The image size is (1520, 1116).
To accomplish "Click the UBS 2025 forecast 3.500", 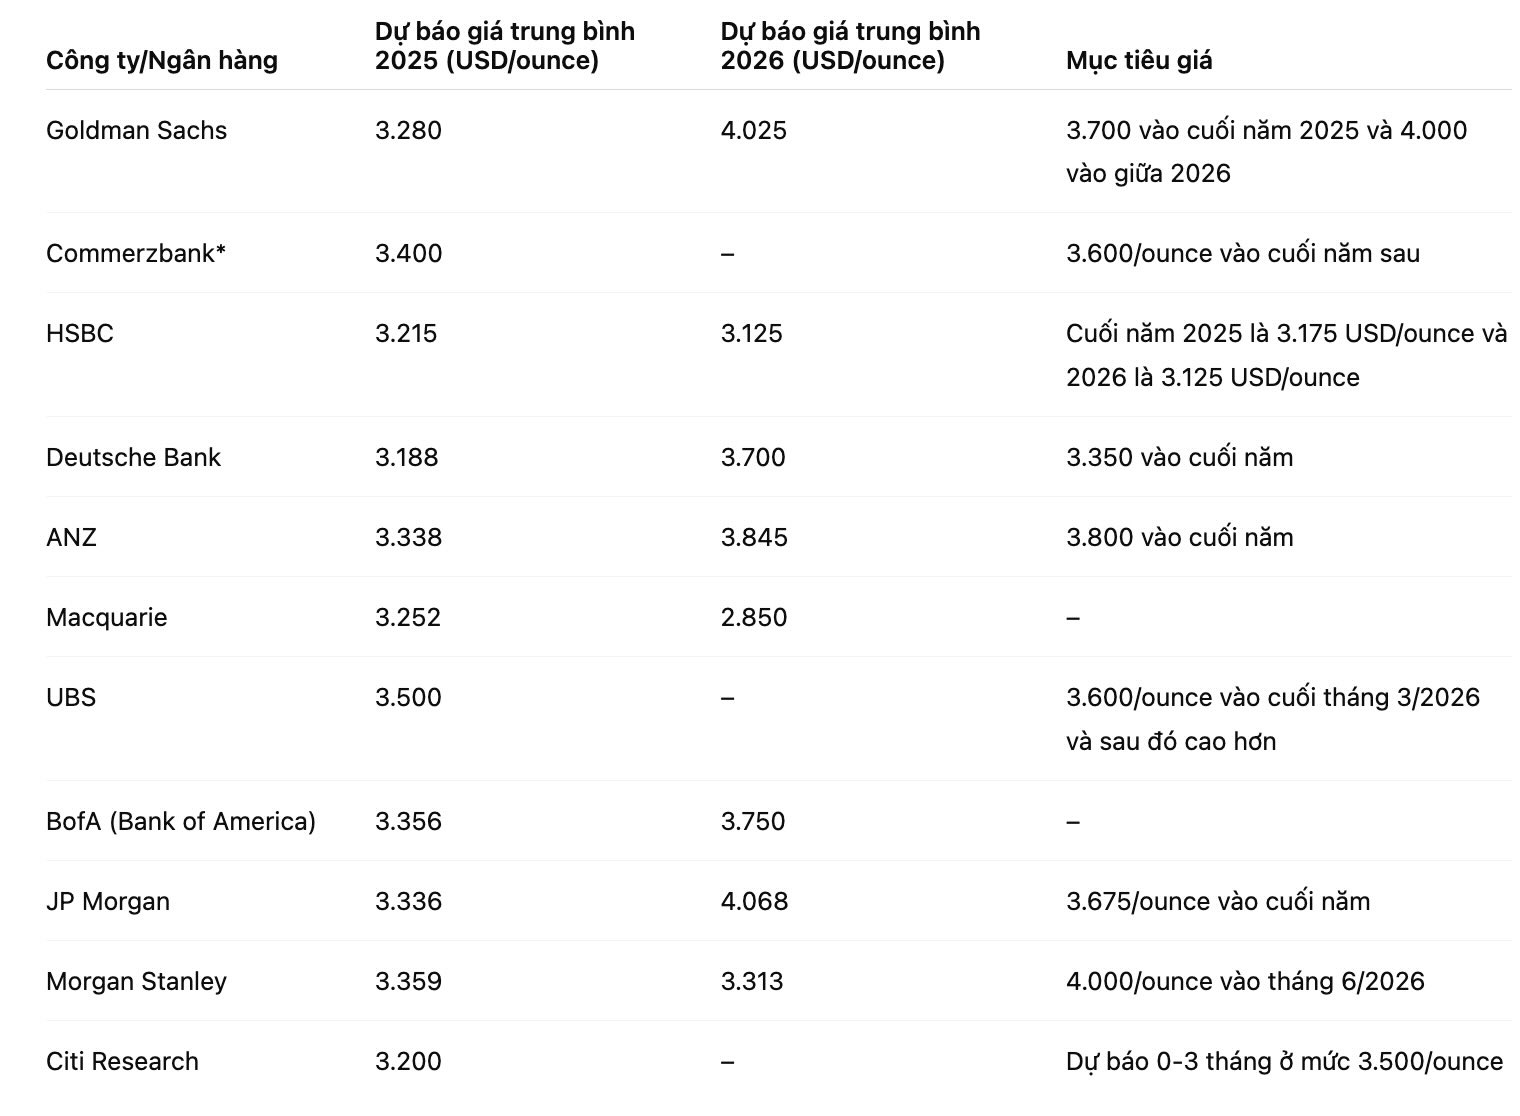I will click(408, 697).
